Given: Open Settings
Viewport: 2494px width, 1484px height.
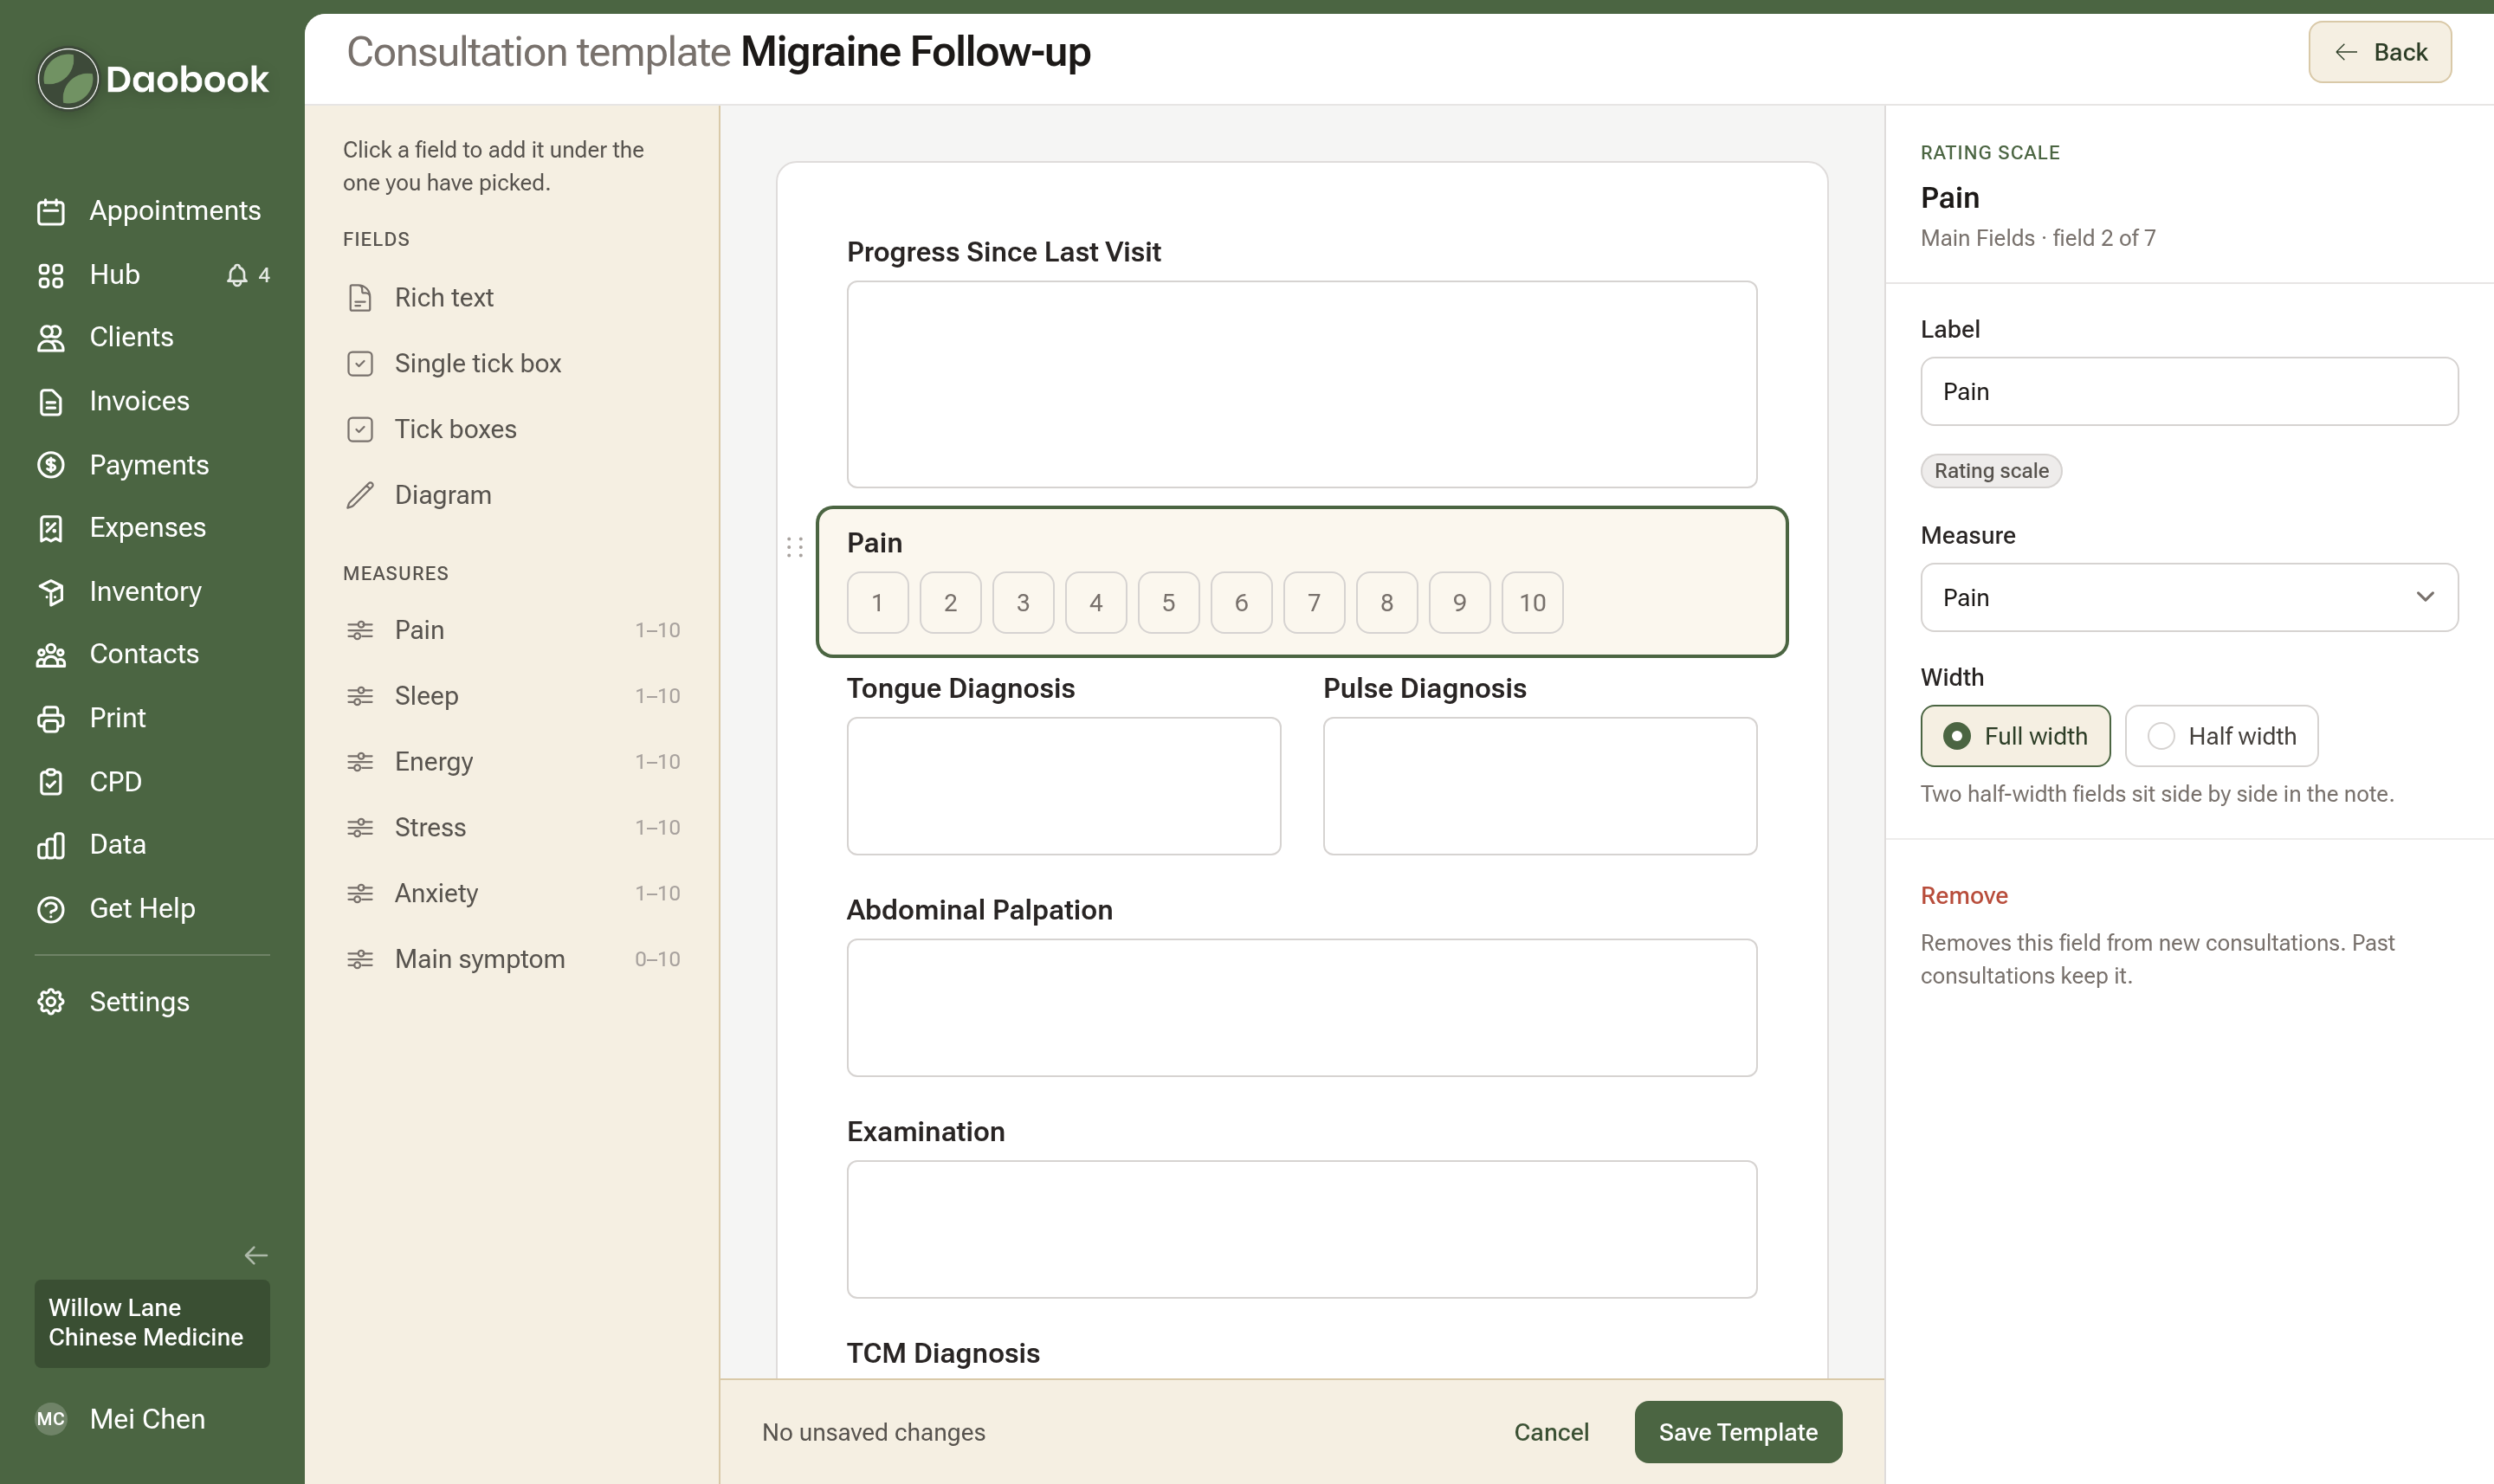Looking at the screenshot, I should coord(152,1001).
